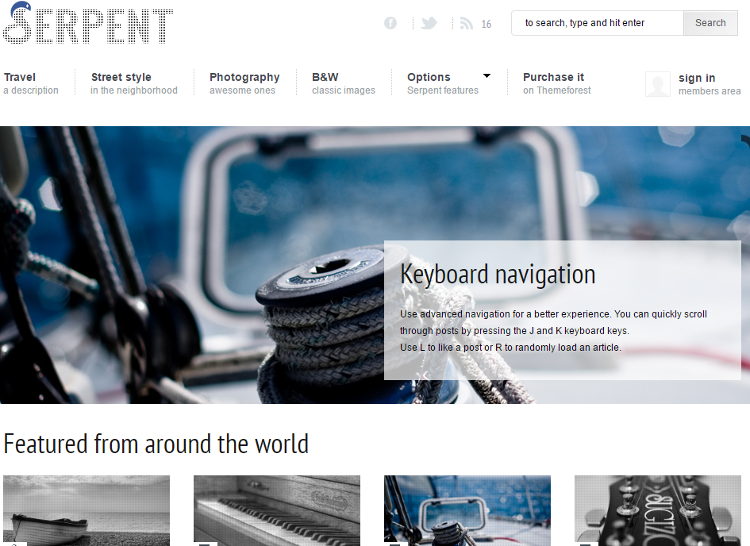Click the Serpent logo

click(x=88, y=23)
